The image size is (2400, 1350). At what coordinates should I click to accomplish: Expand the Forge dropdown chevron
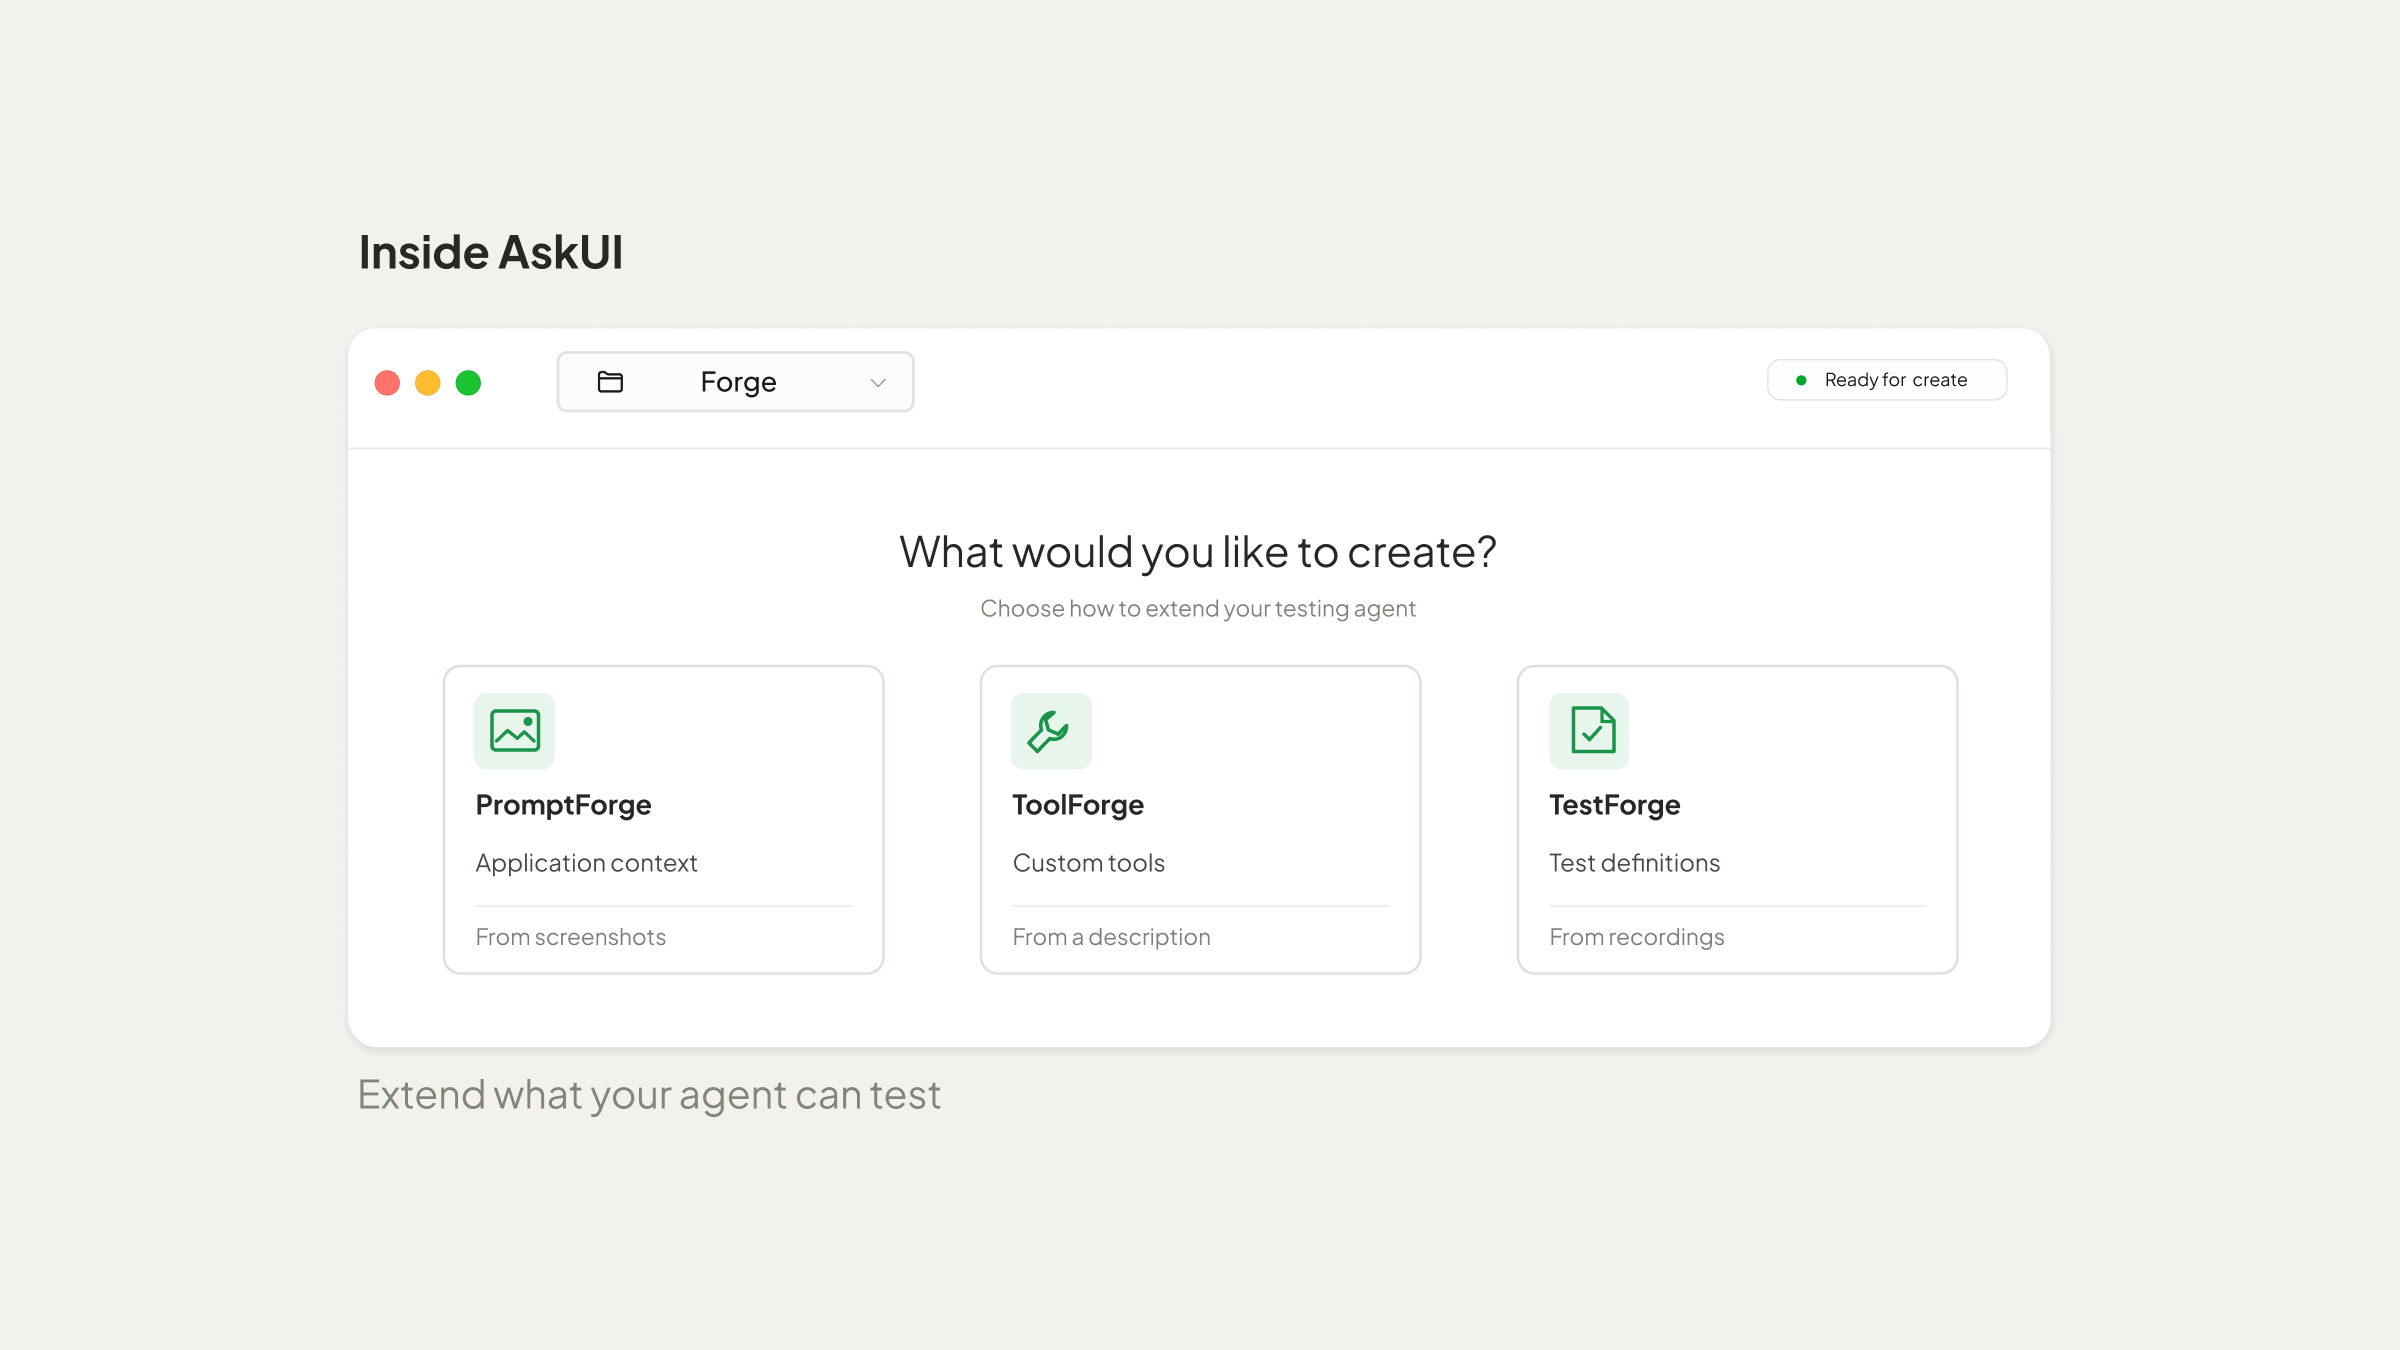click(878, 383)
